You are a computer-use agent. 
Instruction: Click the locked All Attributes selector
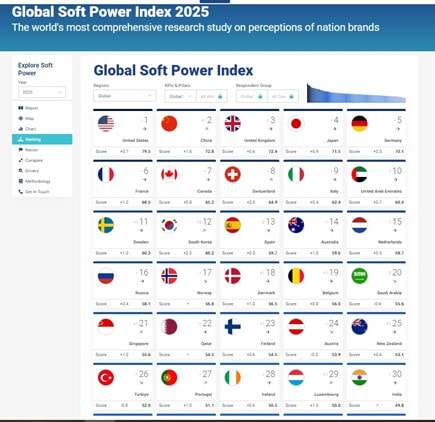(212, 96)
